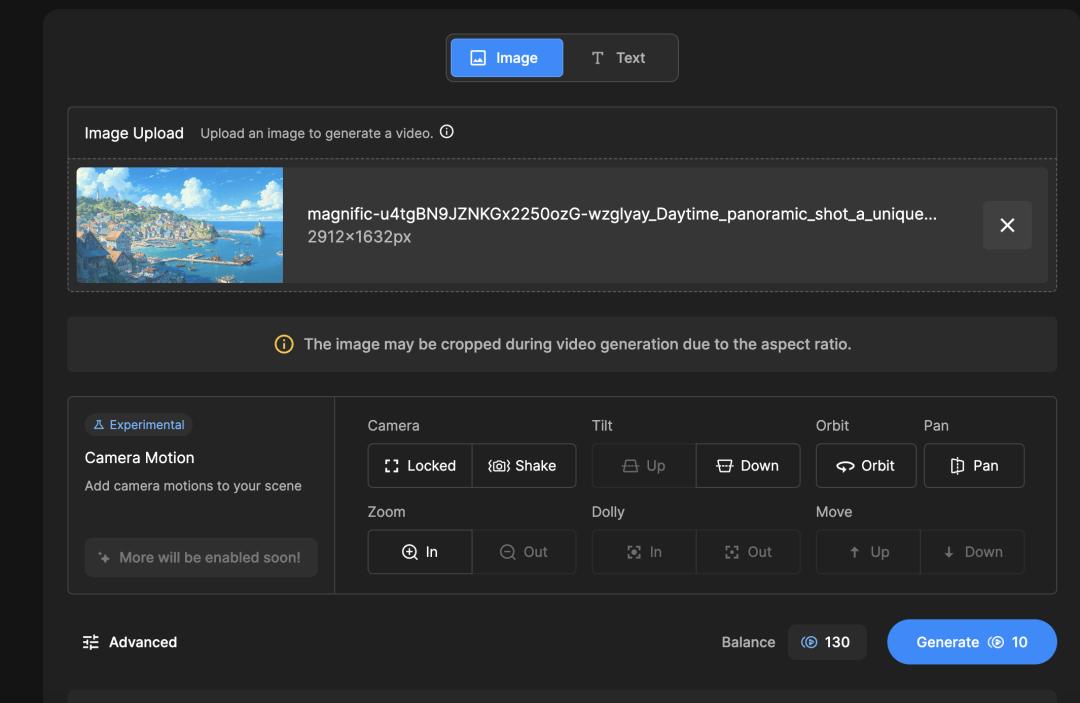Click the Generate button
The height and width of the screenshot is (703, 1080).
tap(971, 642)
